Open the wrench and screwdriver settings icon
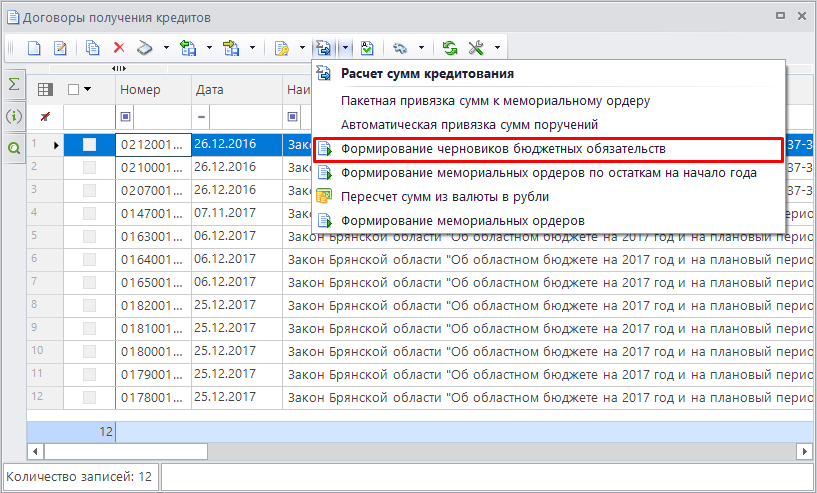This screenshot has width=817, height=493. click(x=477, y=47)
